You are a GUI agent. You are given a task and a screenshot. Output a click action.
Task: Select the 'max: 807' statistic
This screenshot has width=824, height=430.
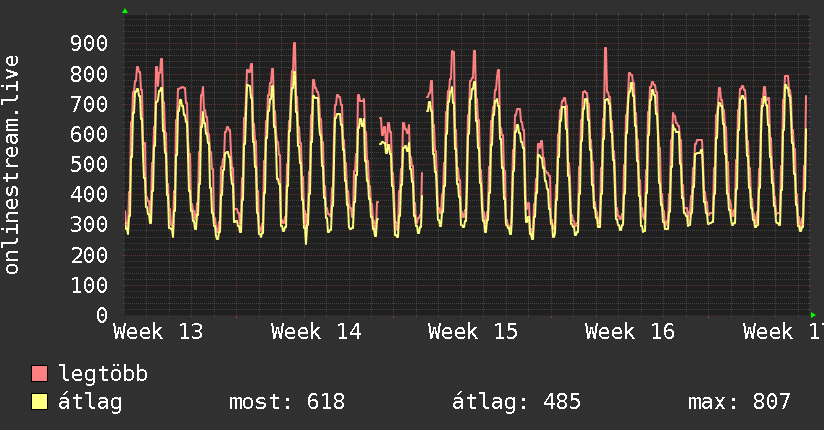(739, 402)
